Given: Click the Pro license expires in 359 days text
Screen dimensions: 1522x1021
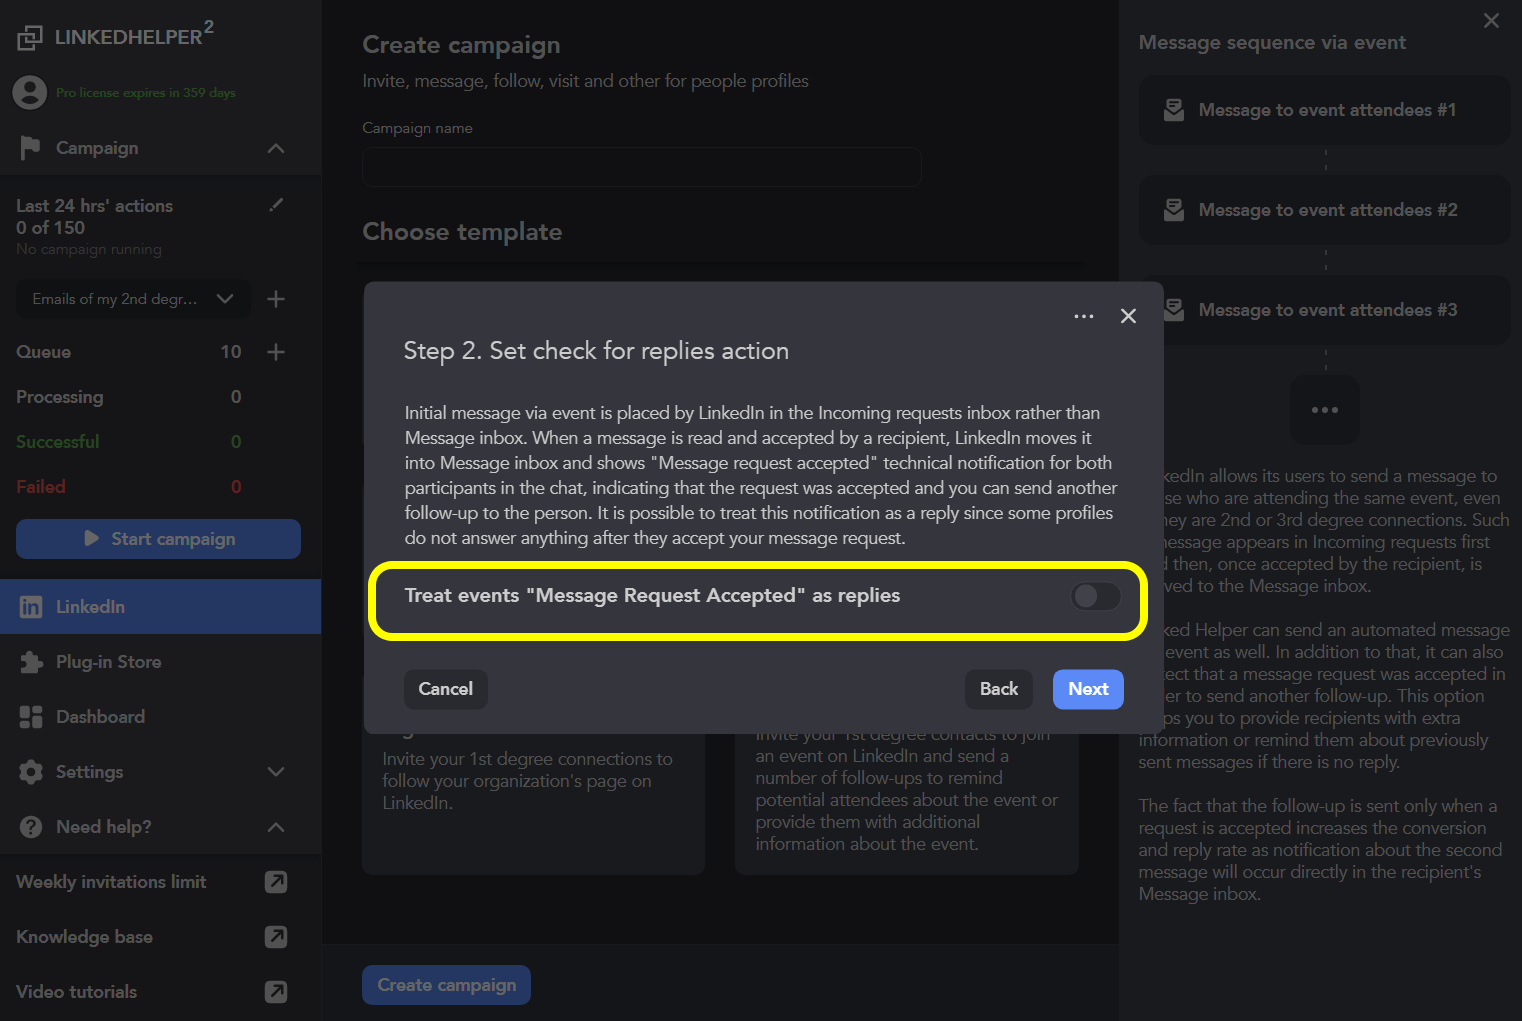Looking at the screenshot, I should 146,93.
